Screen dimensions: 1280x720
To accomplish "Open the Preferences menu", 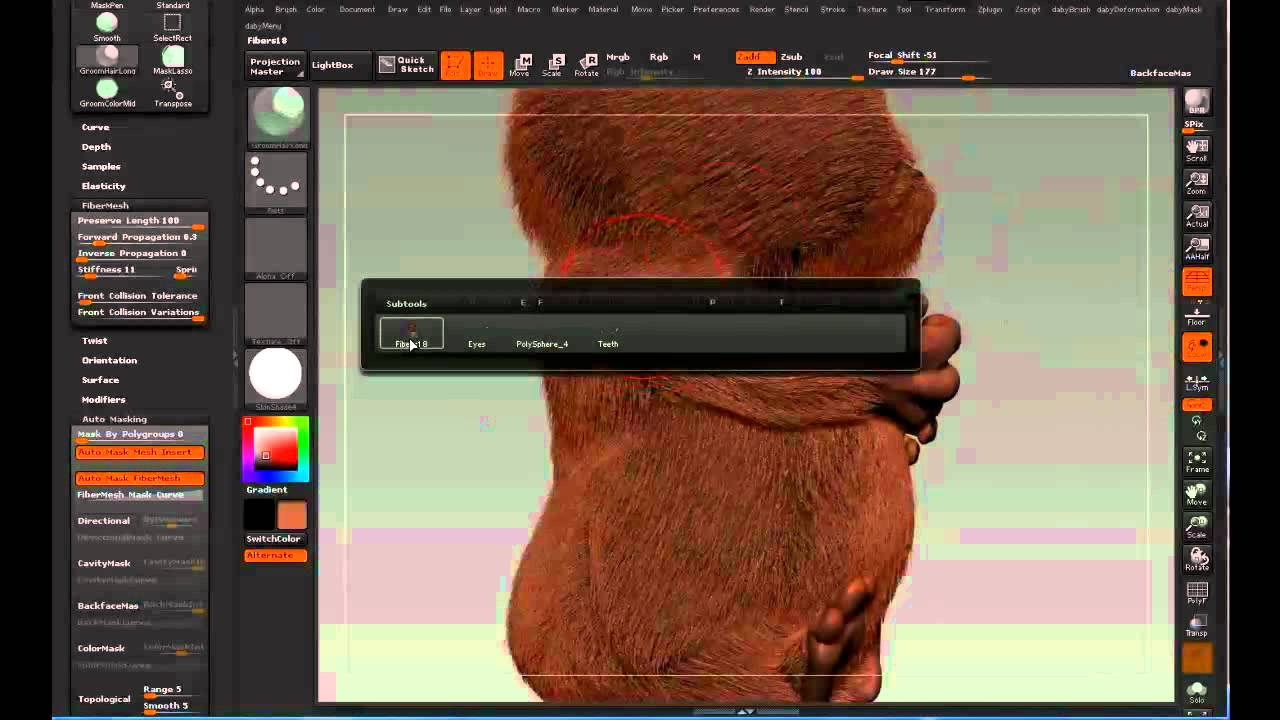I will (716, 9).
